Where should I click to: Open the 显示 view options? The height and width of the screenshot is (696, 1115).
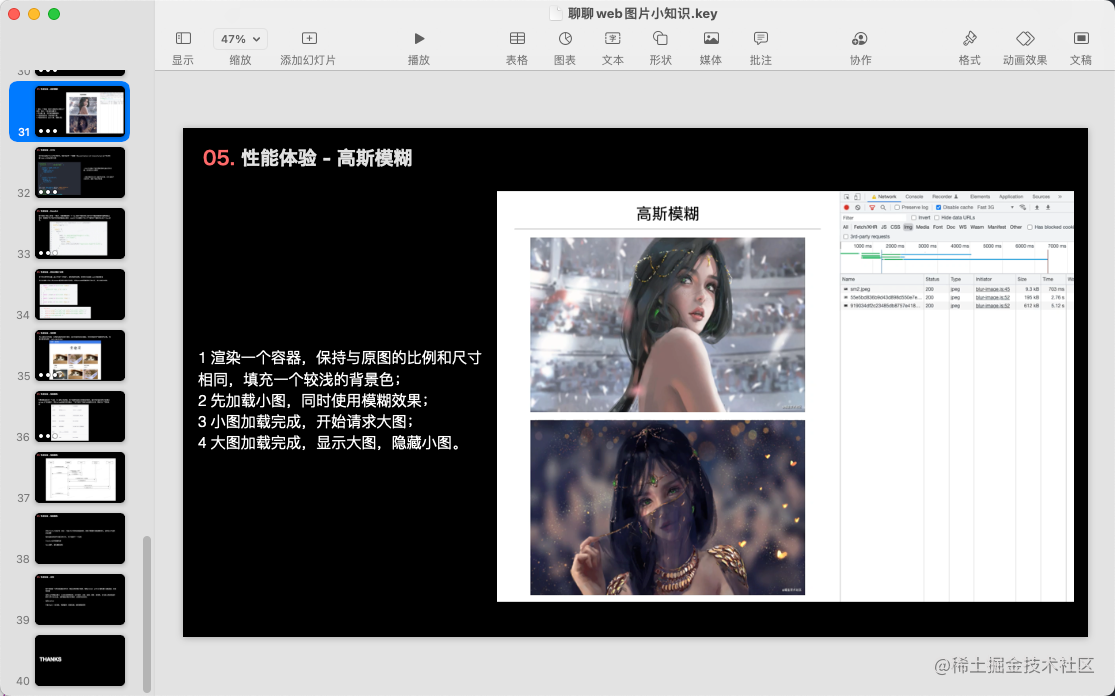(183, 48)
